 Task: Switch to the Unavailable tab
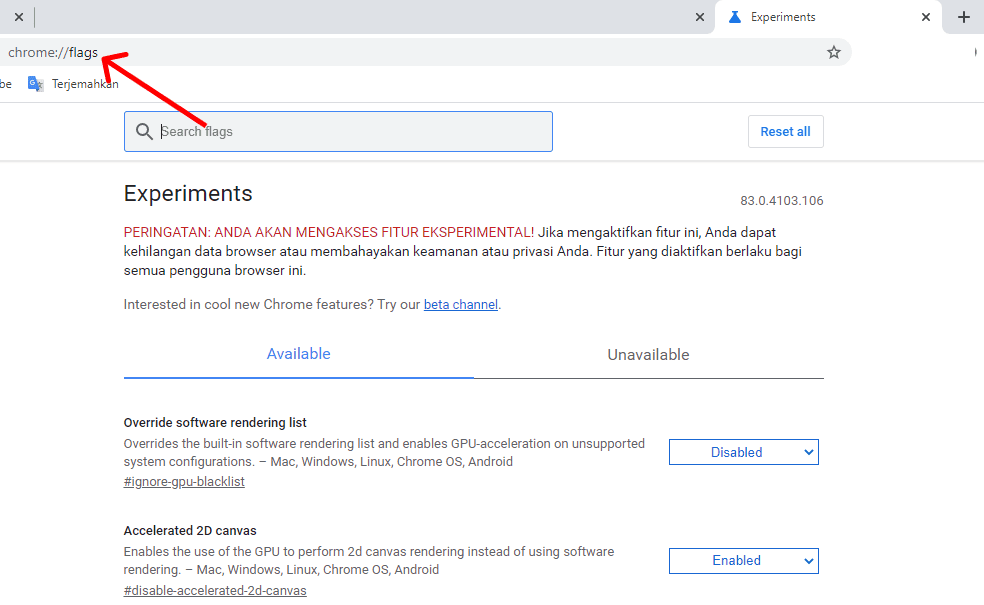pos(648,354)
